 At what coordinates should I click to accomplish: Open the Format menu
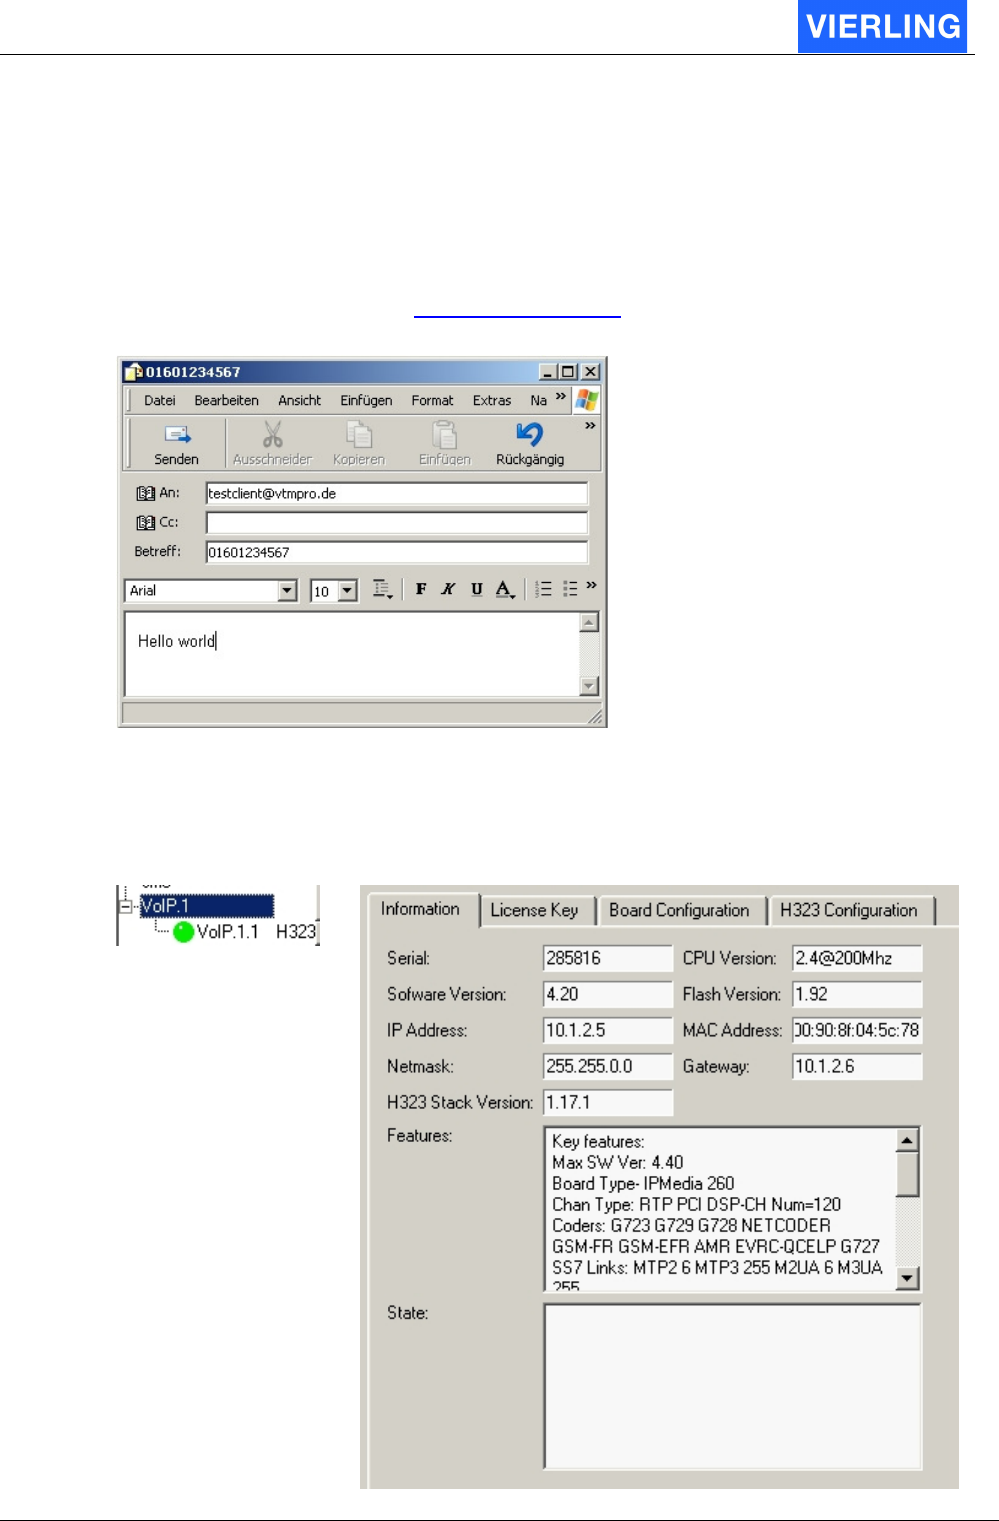pos(432,400)
